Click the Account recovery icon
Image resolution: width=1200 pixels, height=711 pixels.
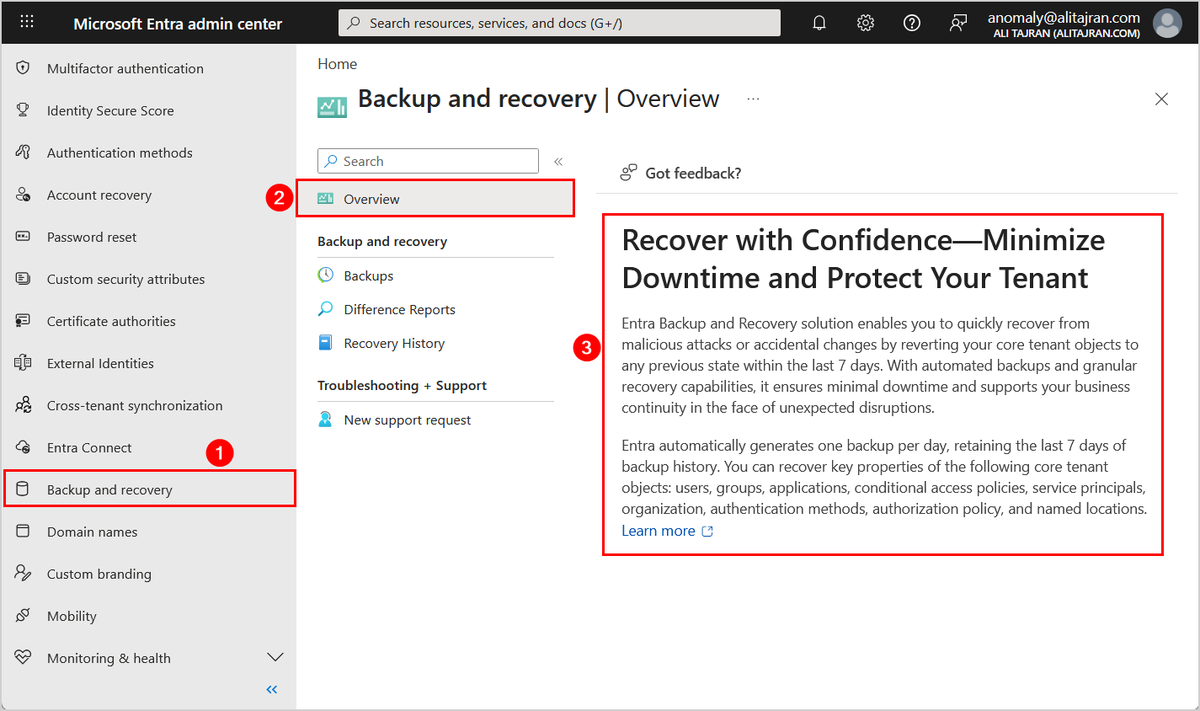[x=24, y=195]
